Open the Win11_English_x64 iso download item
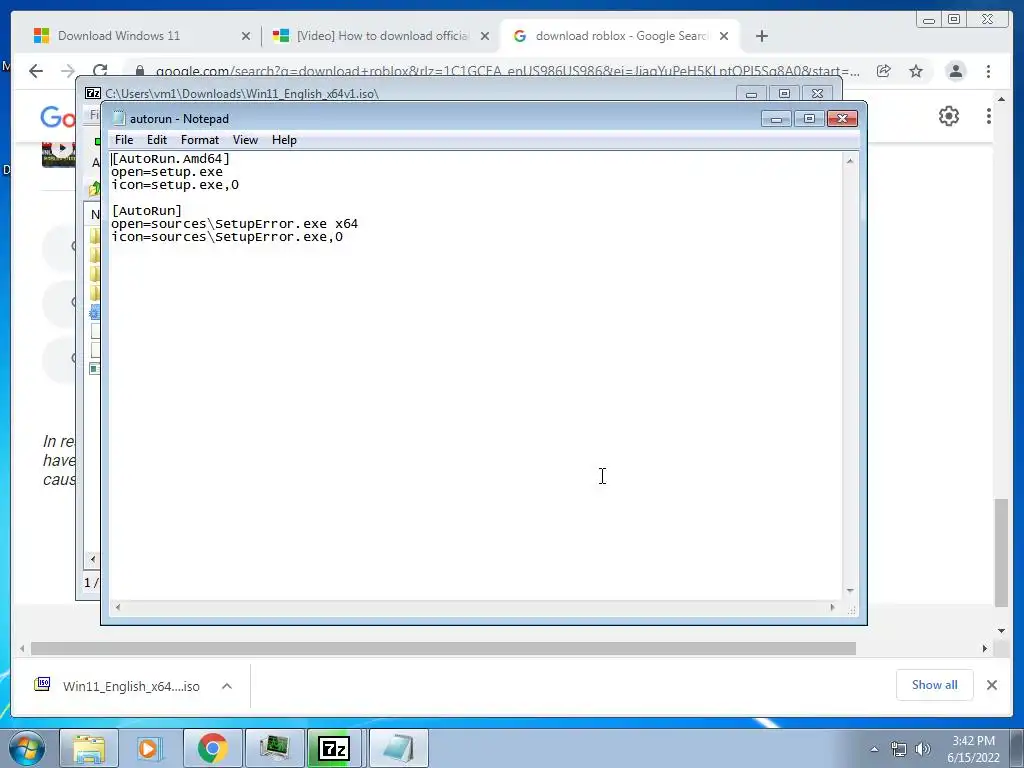The image size is (1024, 768). (118, 686)
